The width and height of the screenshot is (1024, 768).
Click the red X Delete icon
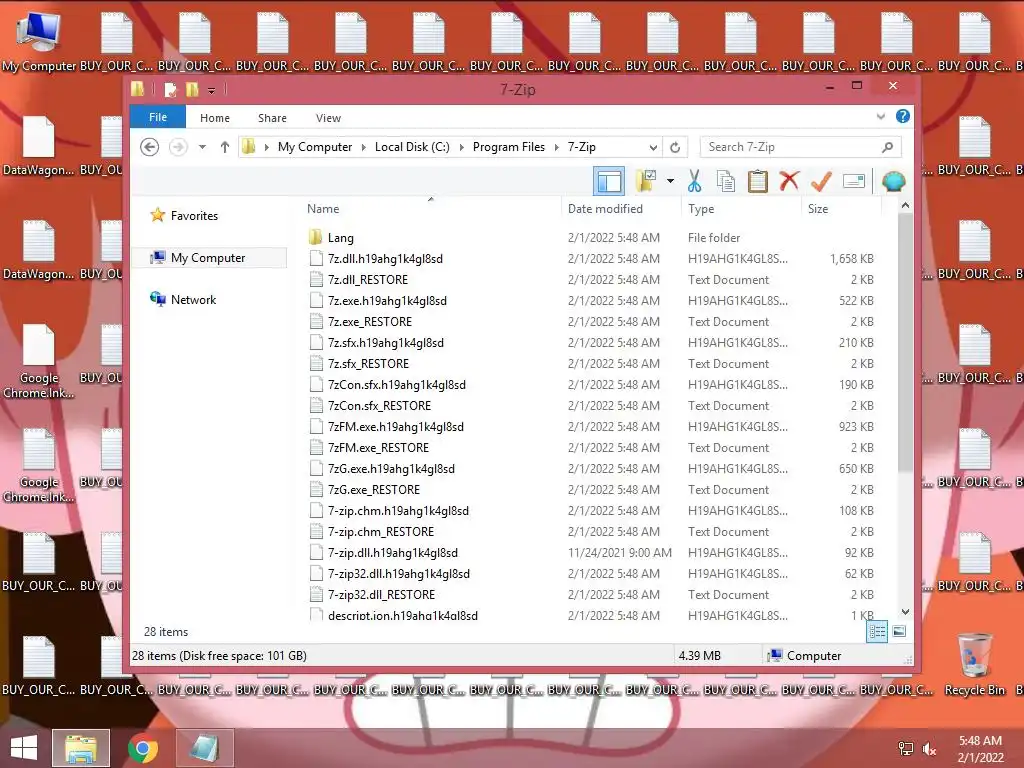click(789, 181)
